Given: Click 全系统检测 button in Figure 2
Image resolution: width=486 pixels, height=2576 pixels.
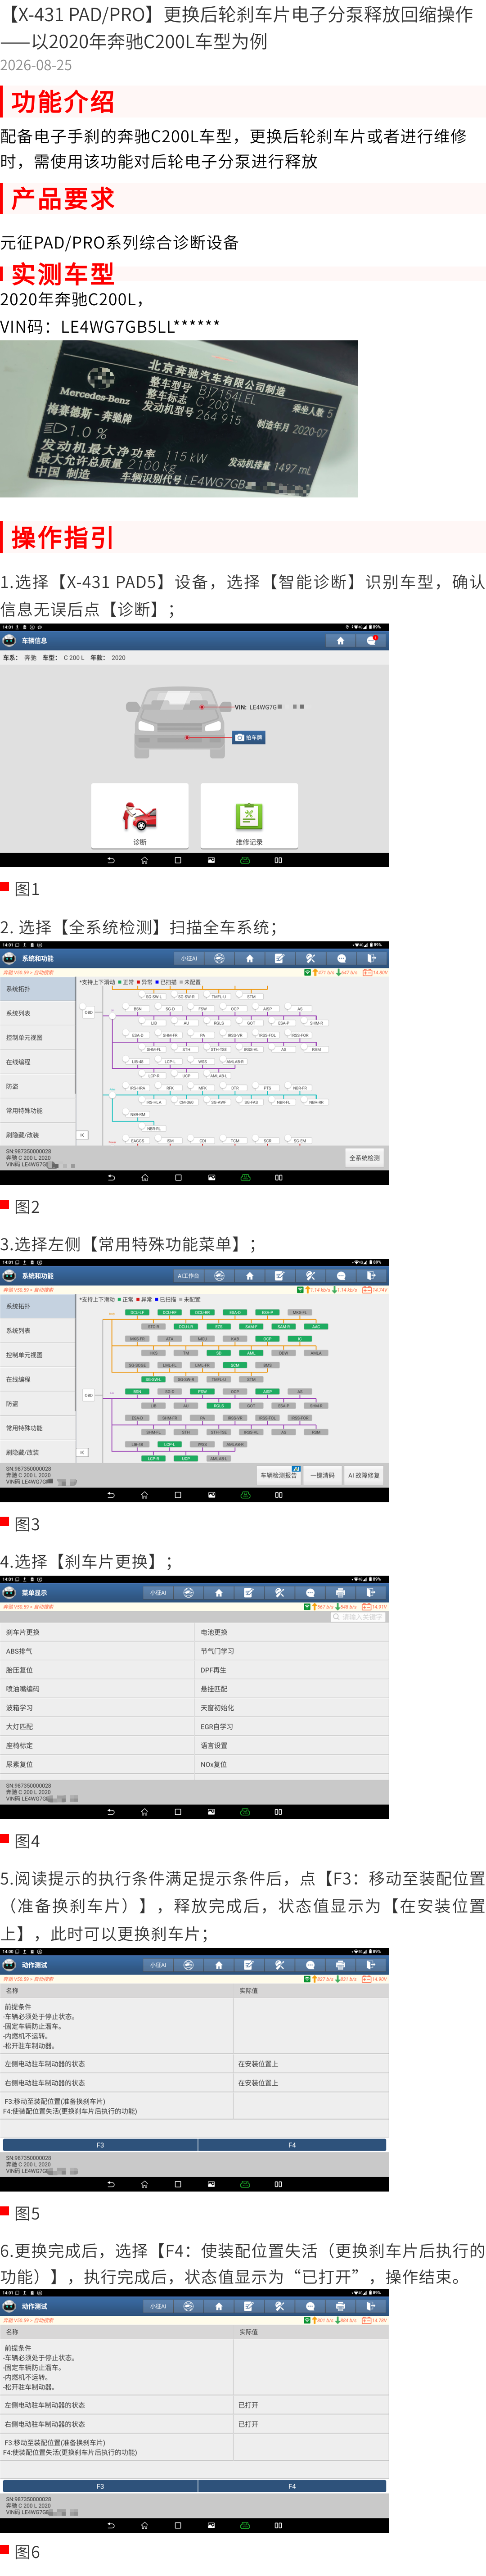Looking at the screenshot, I should (364, 1157).
